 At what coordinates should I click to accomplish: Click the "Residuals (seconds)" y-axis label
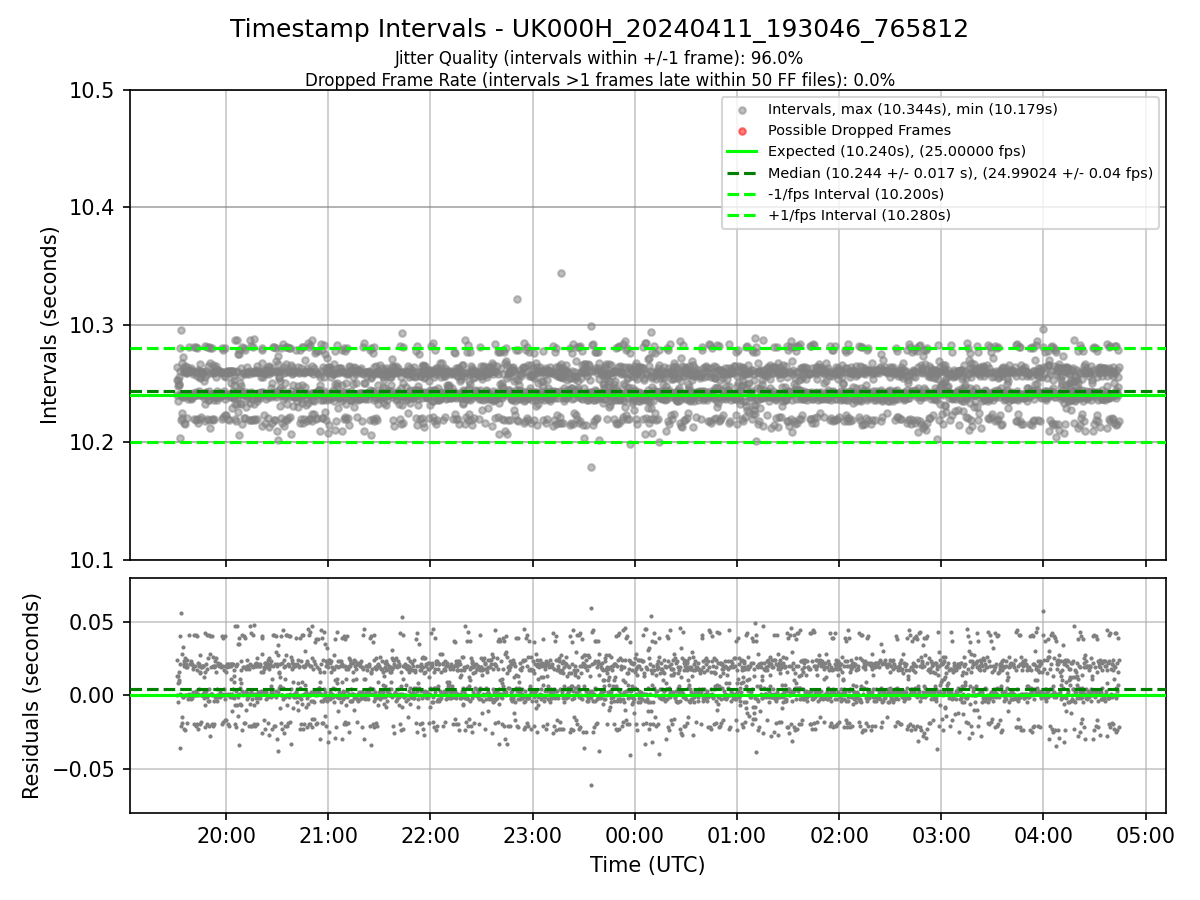pyautogui.click(x=31, y=696)
